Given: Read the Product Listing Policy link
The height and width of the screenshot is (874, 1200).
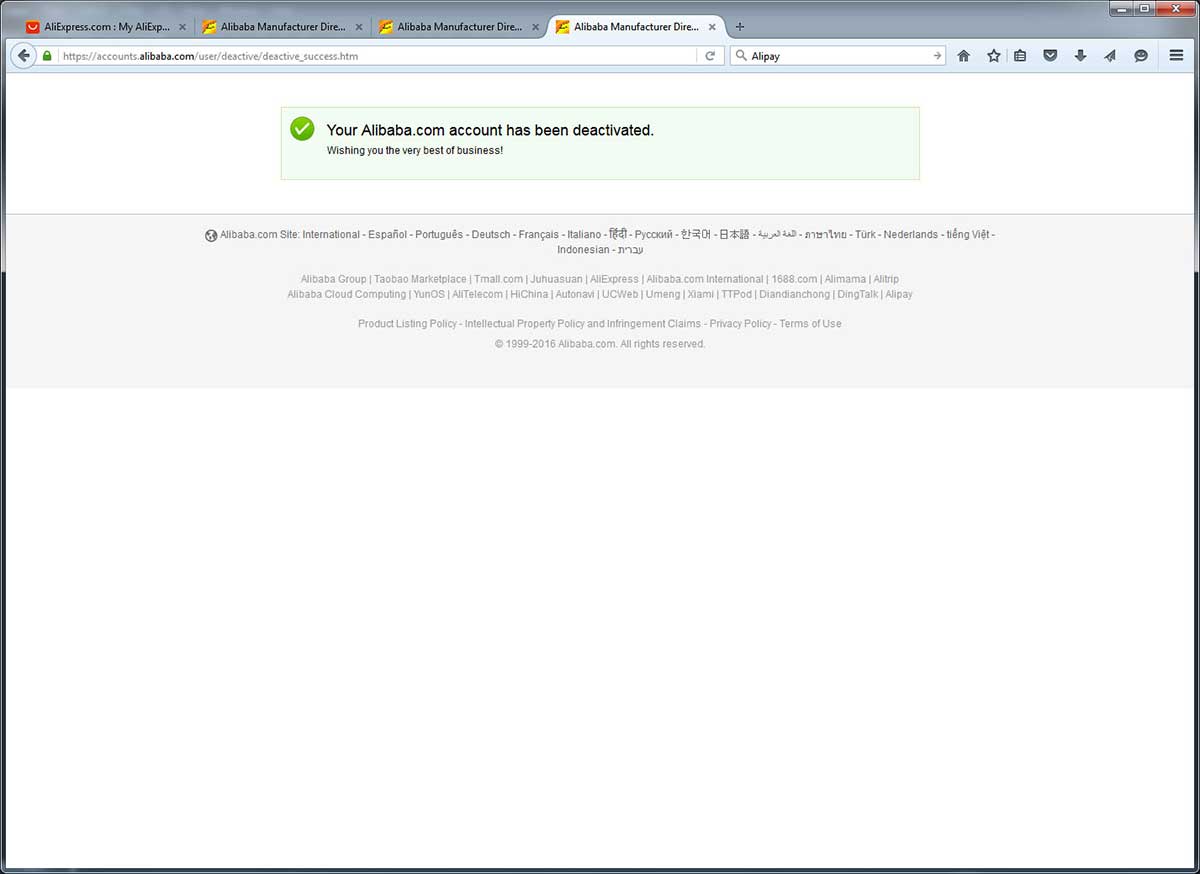Looking at the screenshot, I should click(407, 324).
